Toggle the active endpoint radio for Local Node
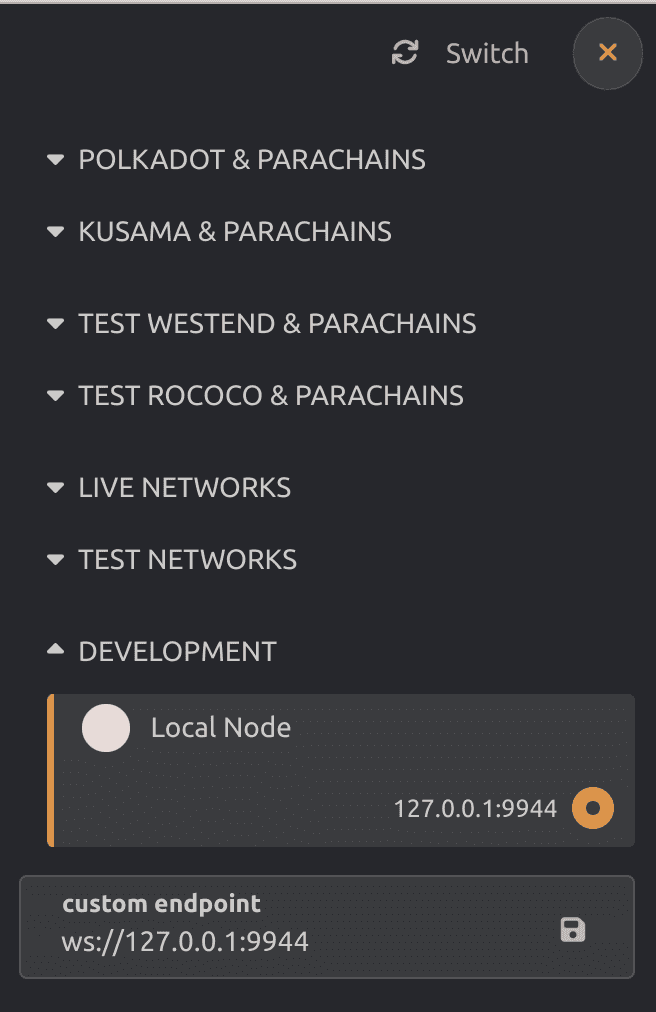656x1012 pixels. tap(592, 807)
